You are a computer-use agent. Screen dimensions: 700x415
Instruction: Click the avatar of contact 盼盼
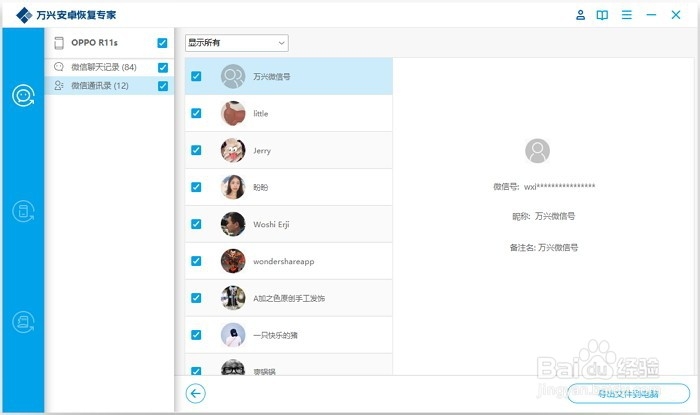233,187
